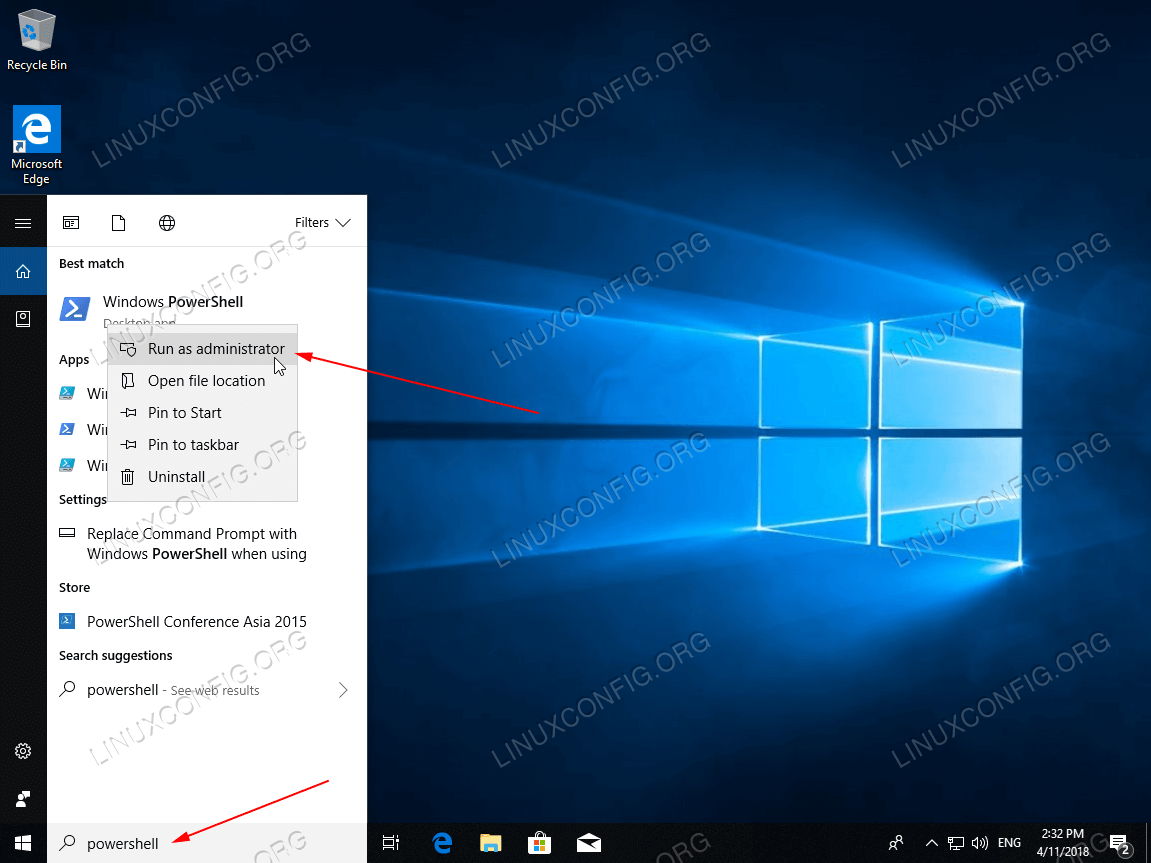This screenshot has height=863, width=1151.
Task: Filter search results by Apps
Action: (71, 223)
